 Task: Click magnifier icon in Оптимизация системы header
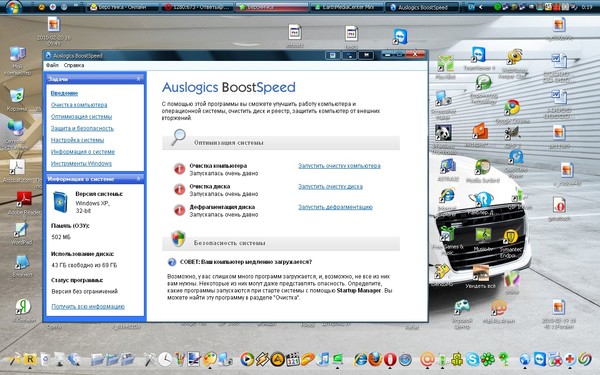click(x=178, y=137)
